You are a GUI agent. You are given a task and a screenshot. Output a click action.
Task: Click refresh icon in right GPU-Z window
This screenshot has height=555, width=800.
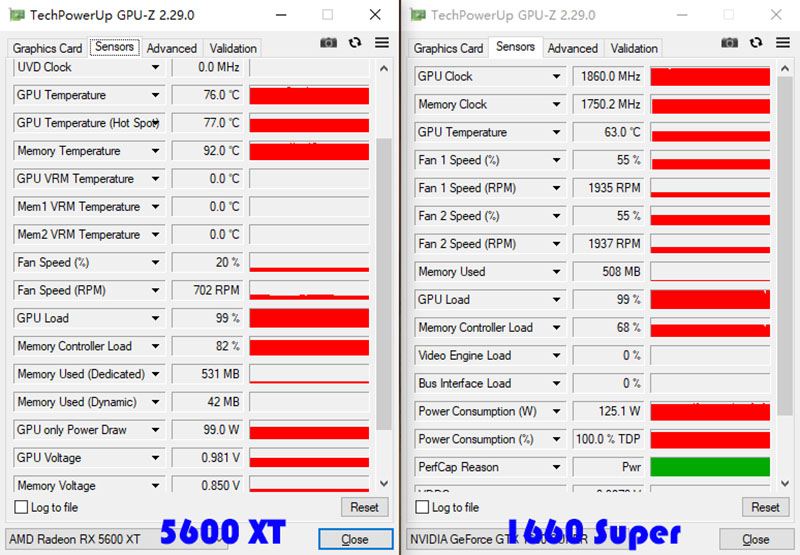tap(756, 42)
